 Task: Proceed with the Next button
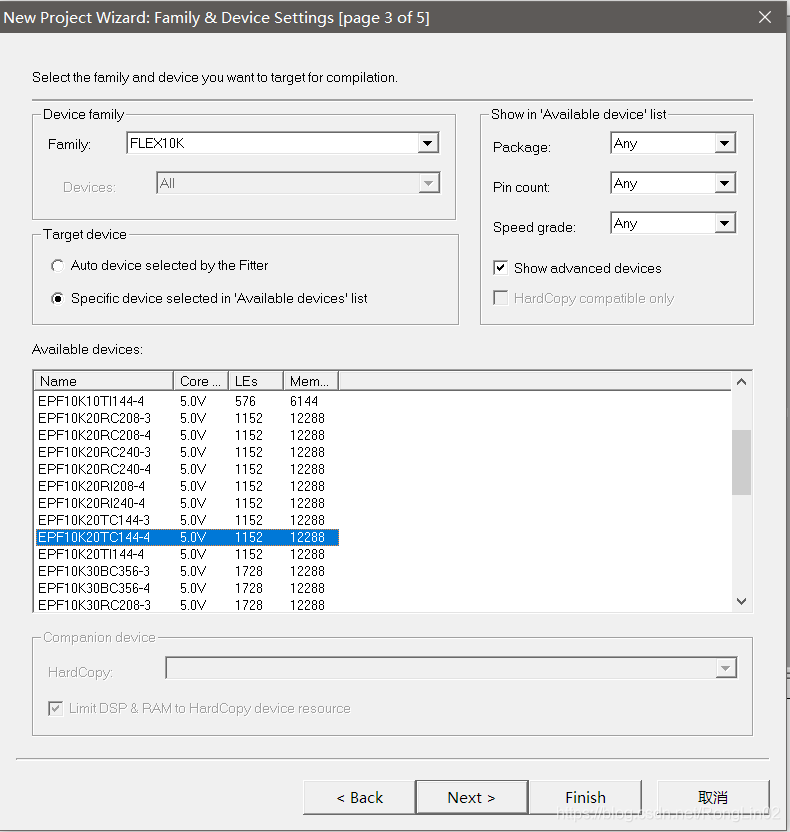click(x=472, y=797)
